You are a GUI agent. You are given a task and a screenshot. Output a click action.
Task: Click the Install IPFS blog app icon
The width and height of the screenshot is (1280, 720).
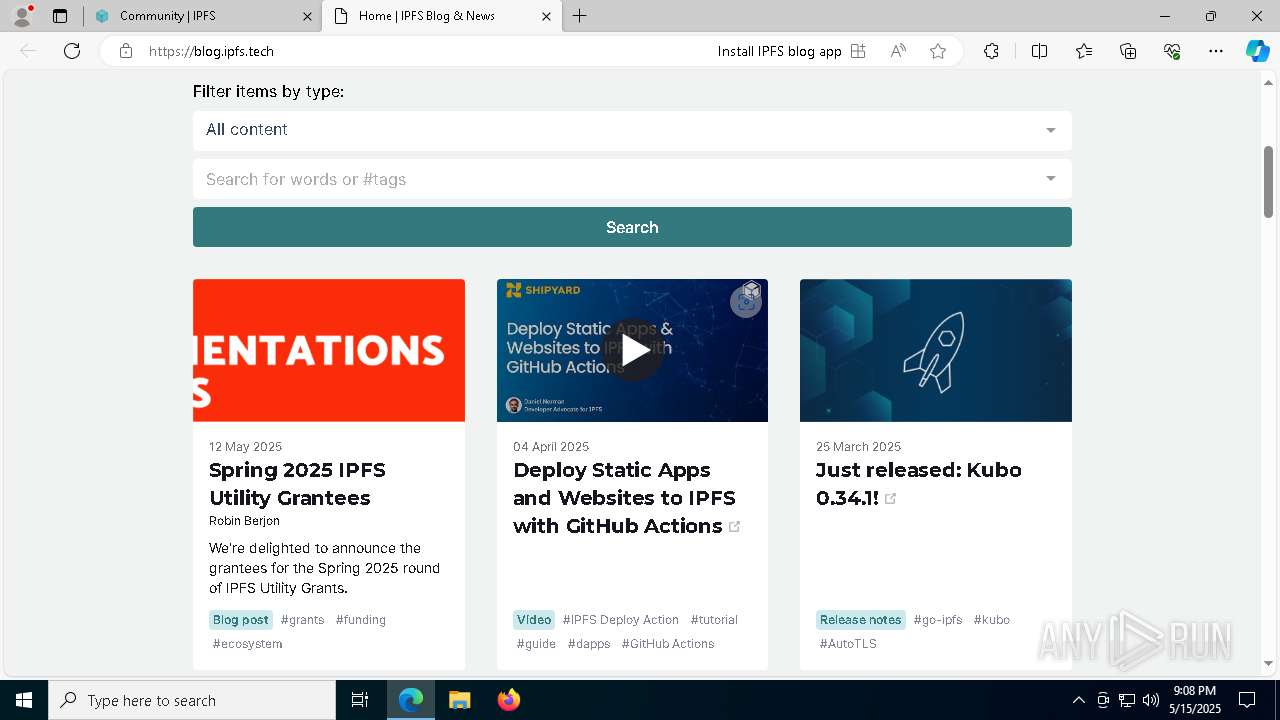pos(858,51)
